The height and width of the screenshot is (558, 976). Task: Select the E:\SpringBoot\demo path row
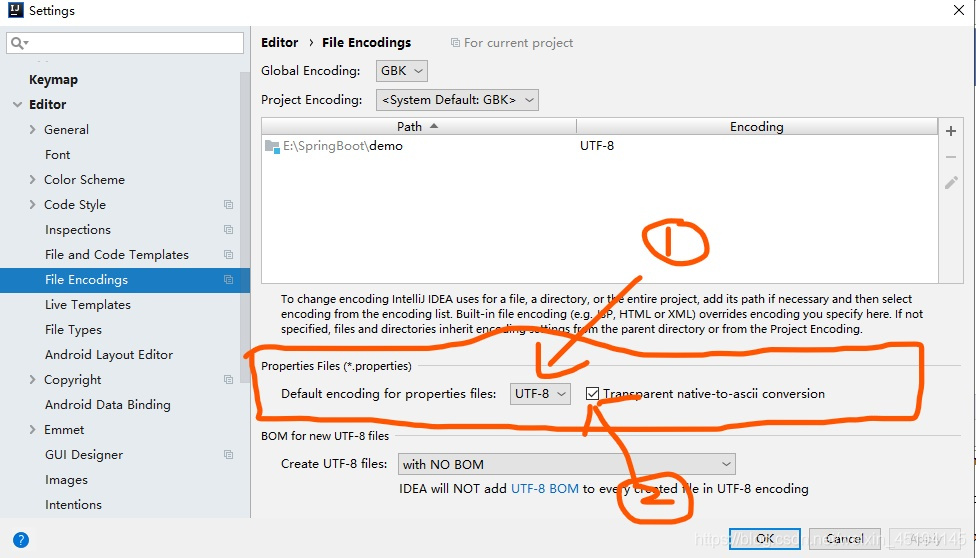pyautogui.click(x=599, y=146)
